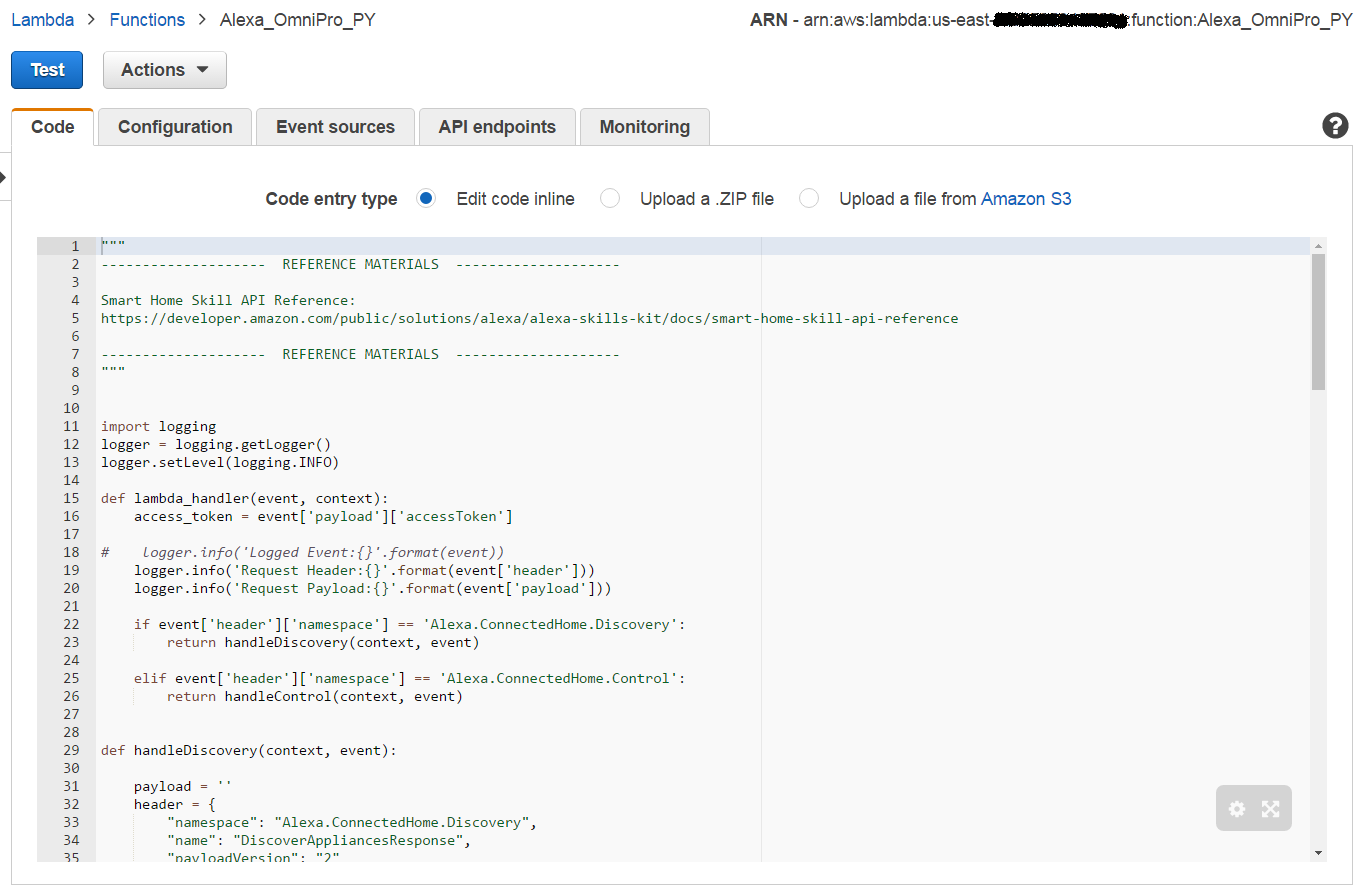Expand the code editor to fullscreen
1362x893 pixels.
pyautogui.click(x=1271, y=808)
